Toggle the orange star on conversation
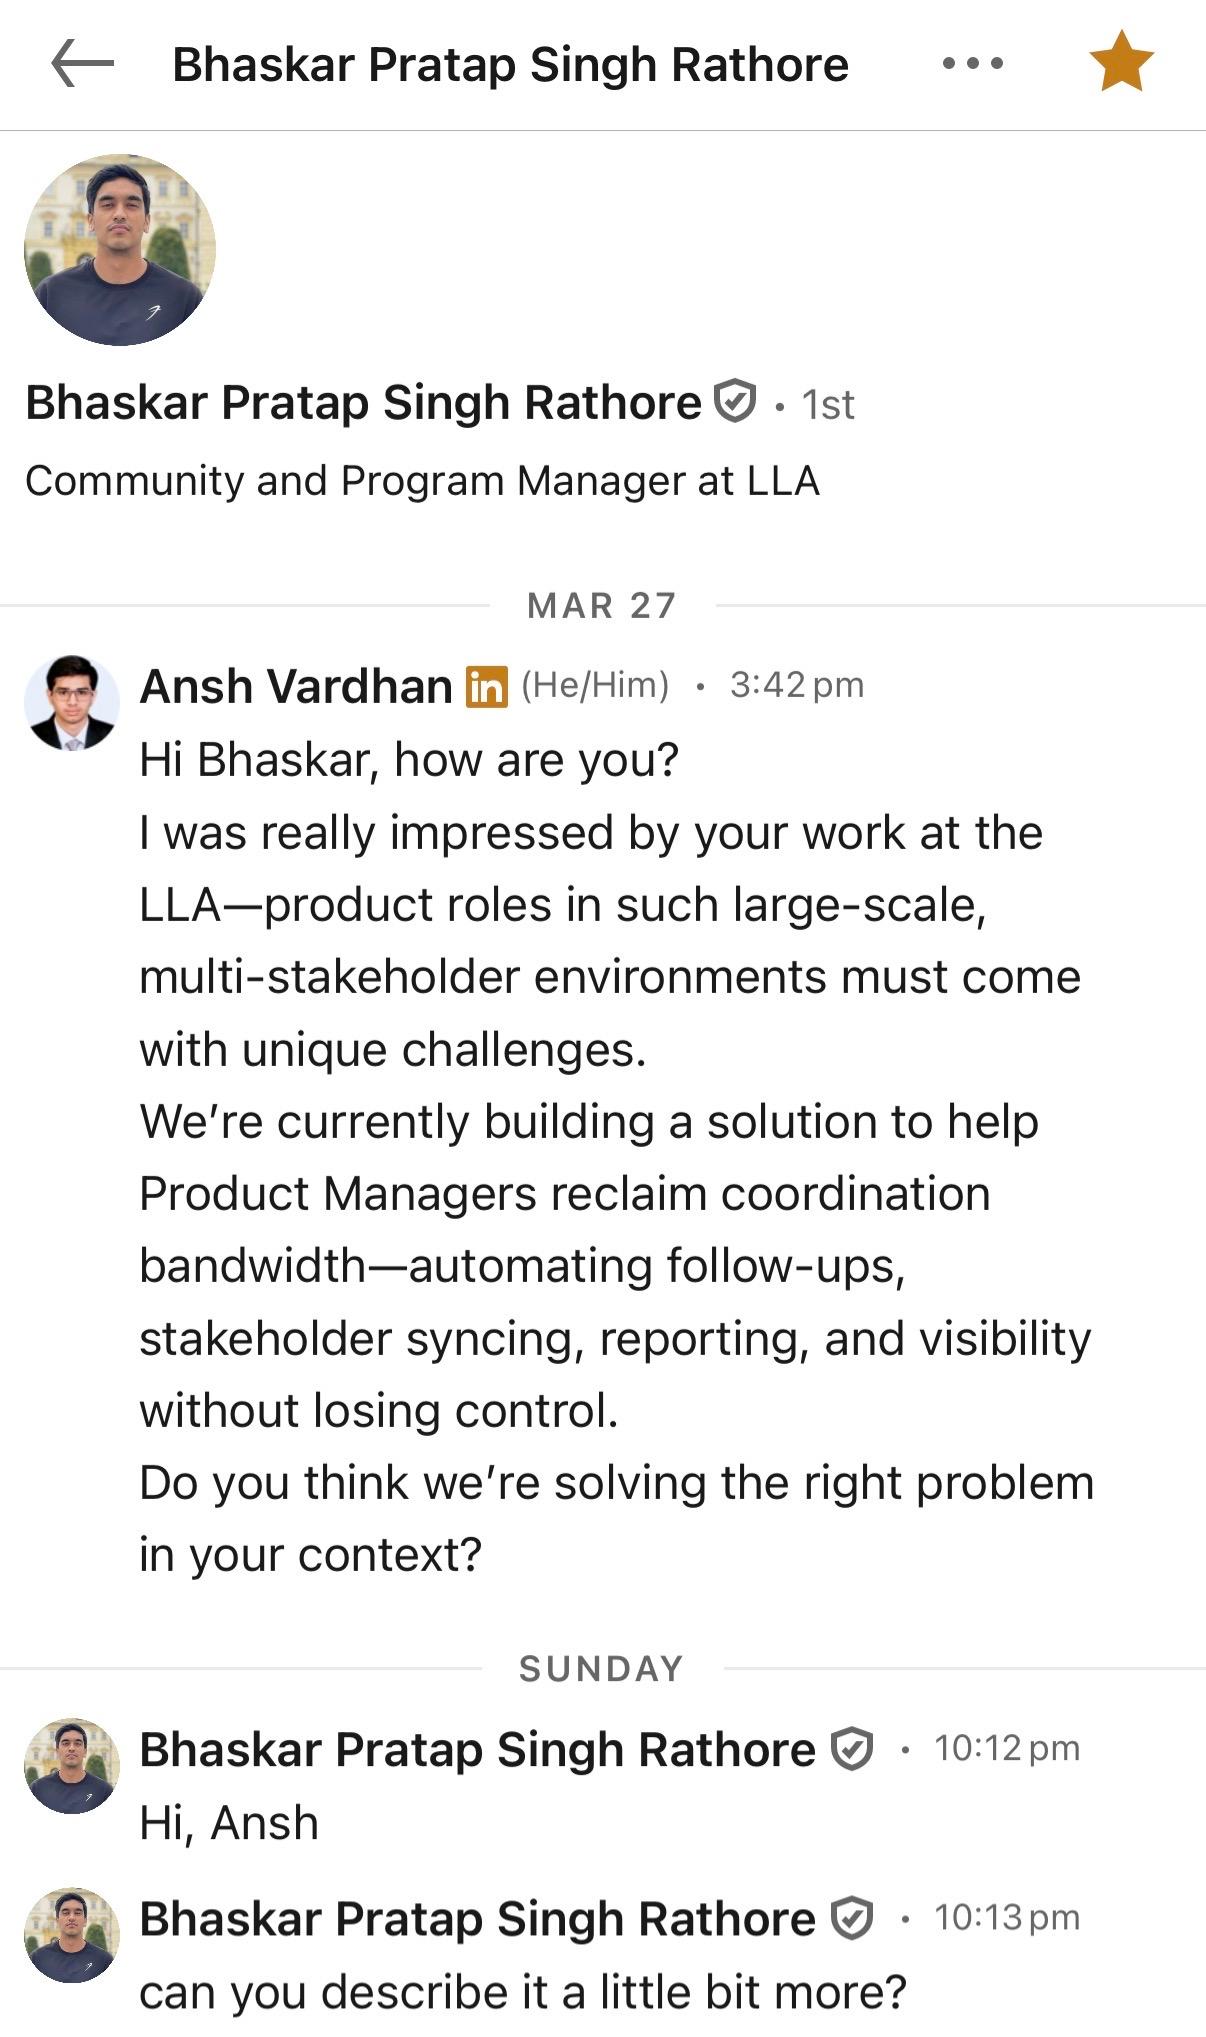1206x2037 pixels. pos(1121,62)
